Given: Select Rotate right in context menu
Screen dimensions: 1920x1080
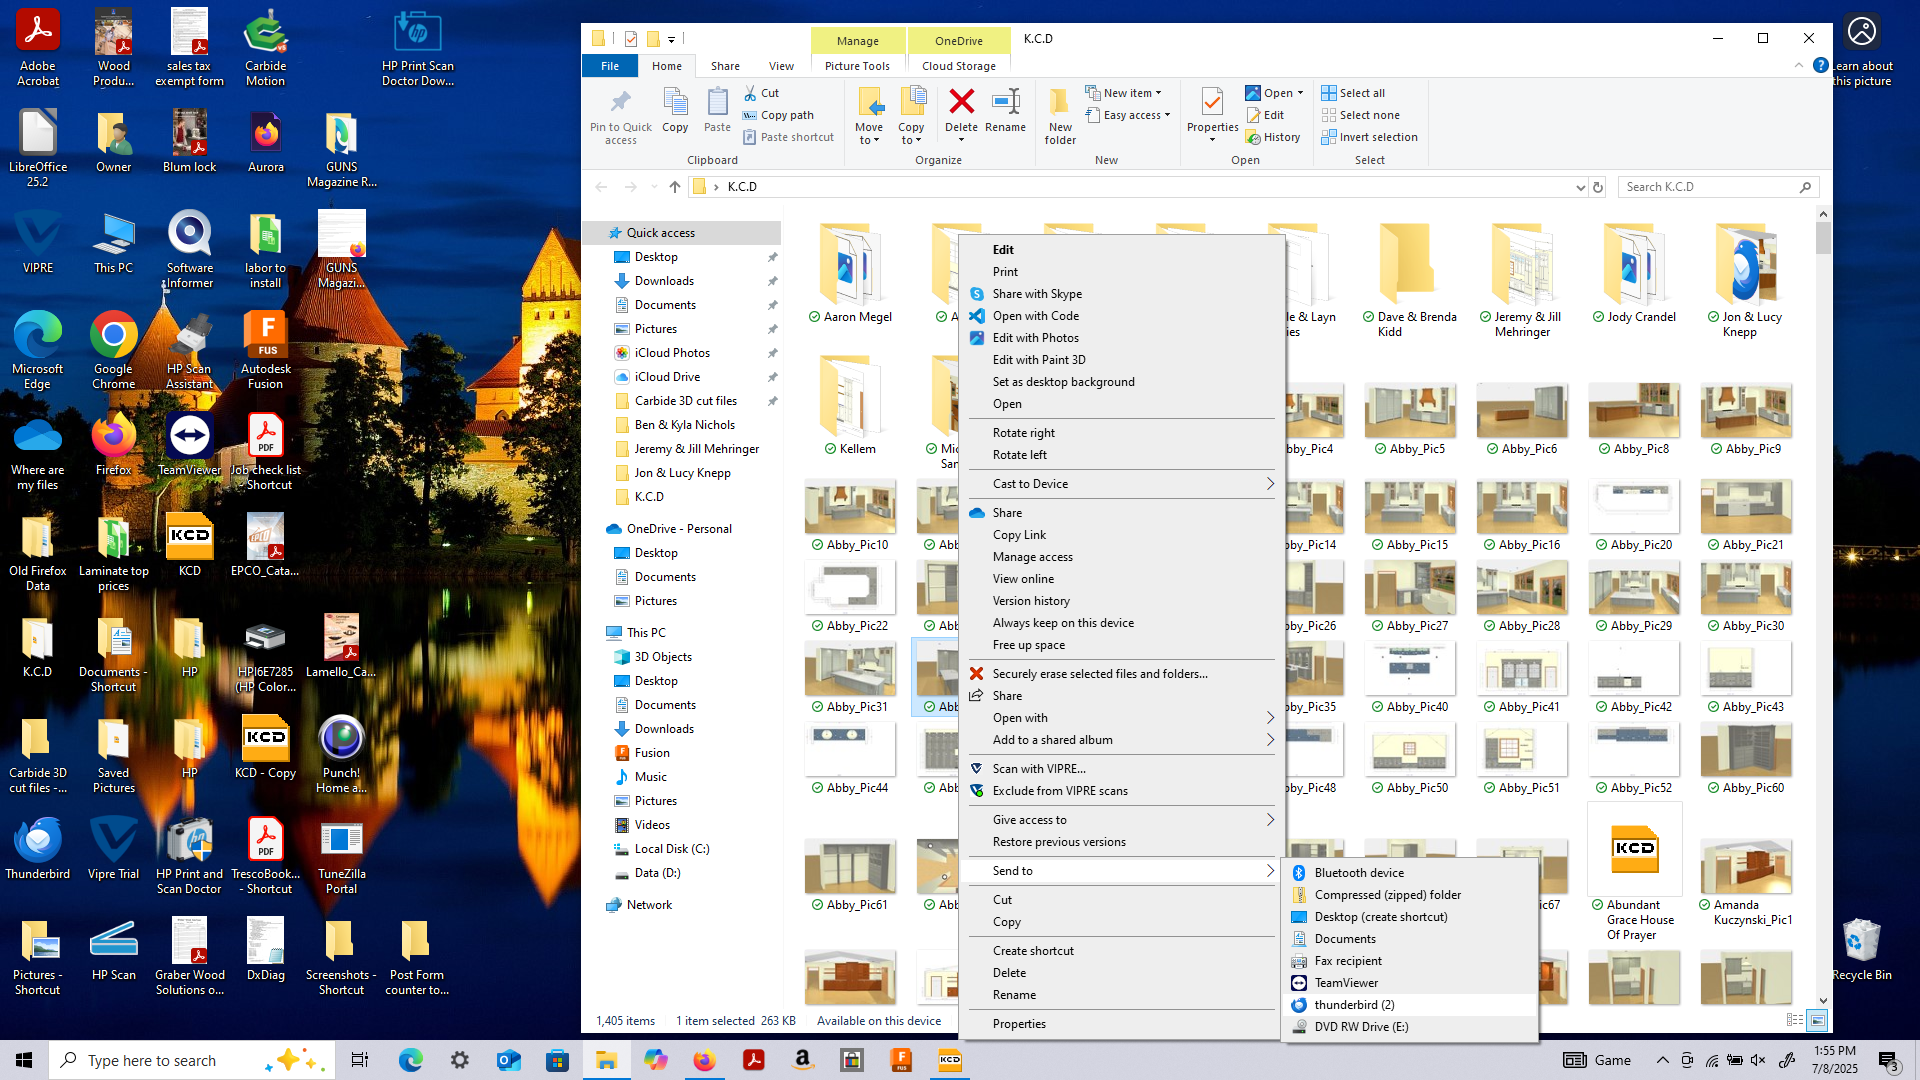Looking at the screenshot, I should [x=1023, y=432].
